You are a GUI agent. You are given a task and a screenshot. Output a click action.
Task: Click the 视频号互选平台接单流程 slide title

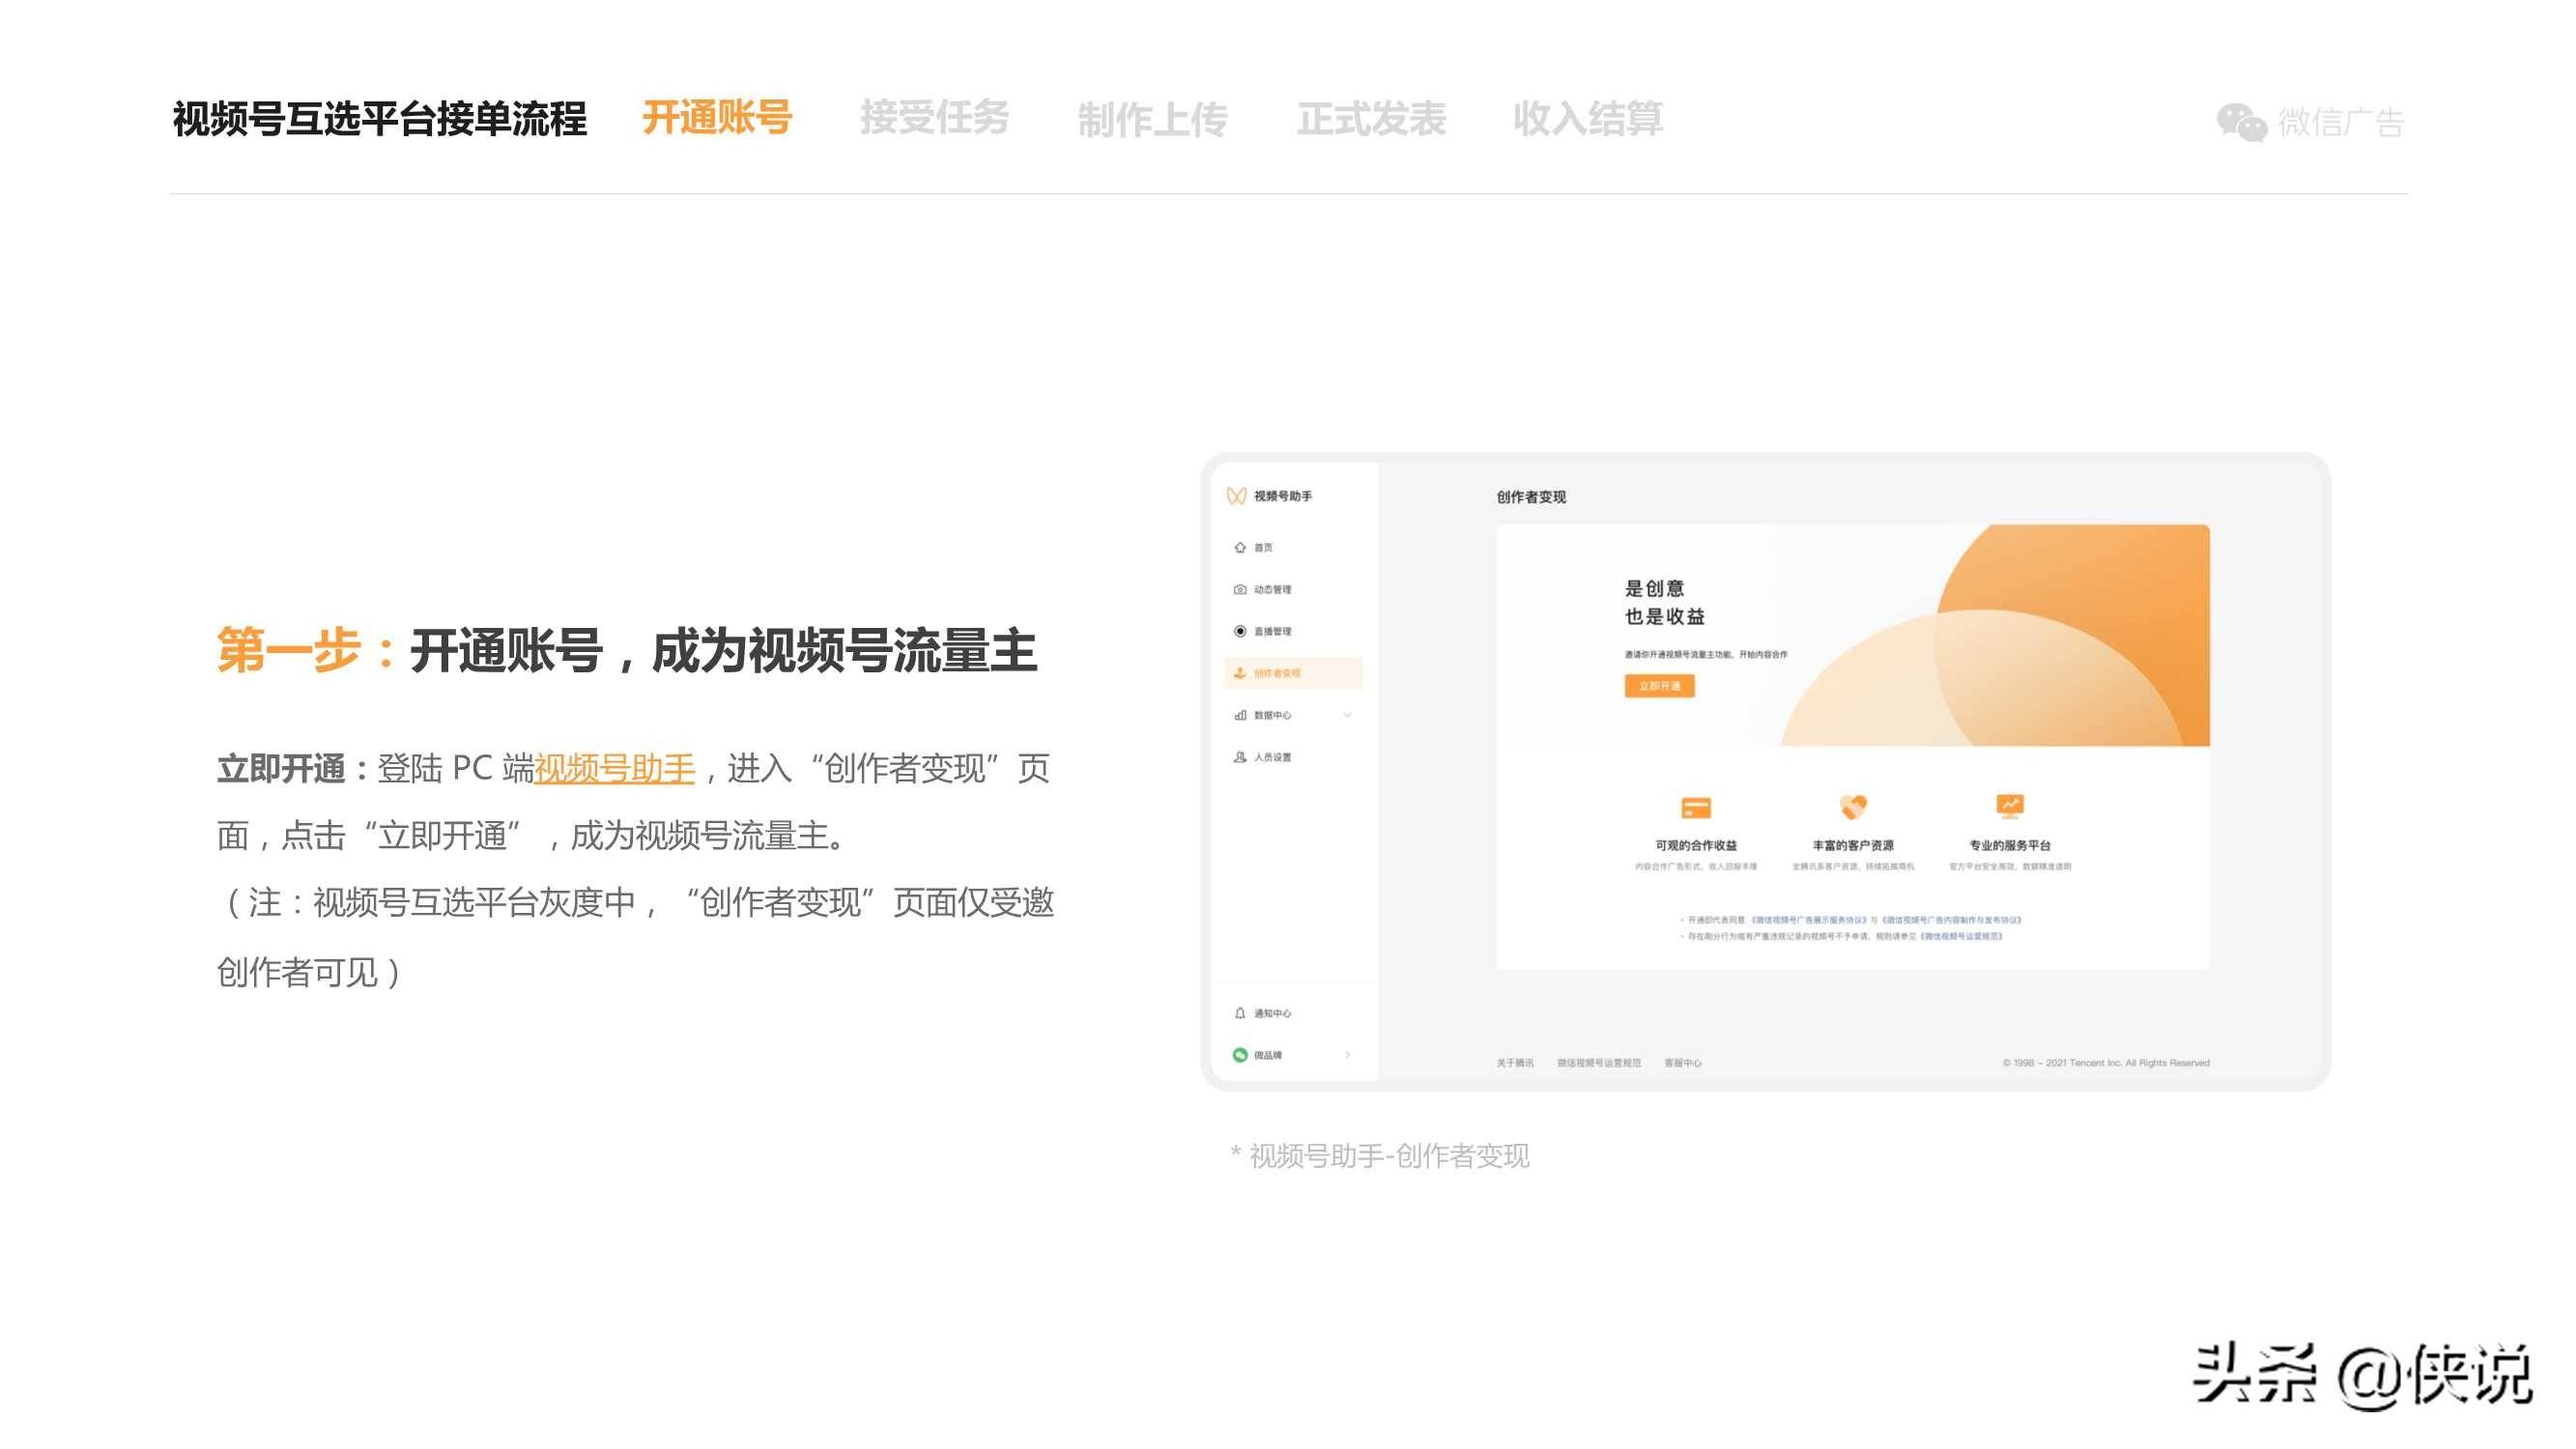pyautogui.click(x=379, y=119)
